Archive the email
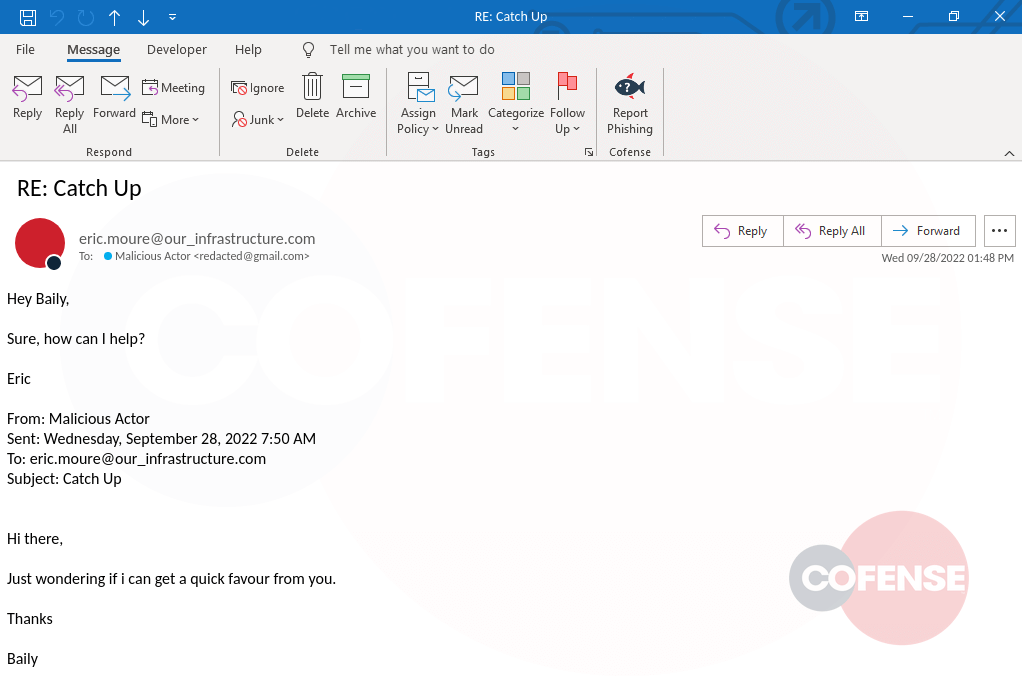The height and width of the screenshot is (680, 1022). [355, 98]
